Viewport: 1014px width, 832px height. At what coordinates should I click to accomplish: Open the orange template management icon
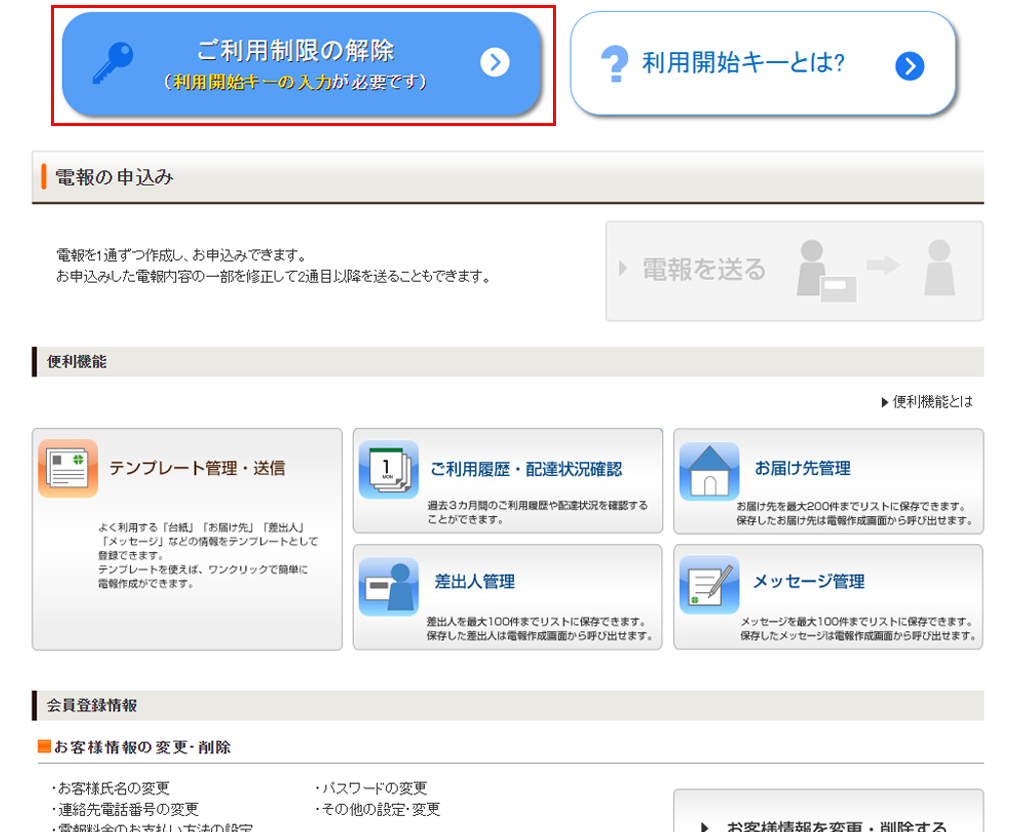[68, 468]
